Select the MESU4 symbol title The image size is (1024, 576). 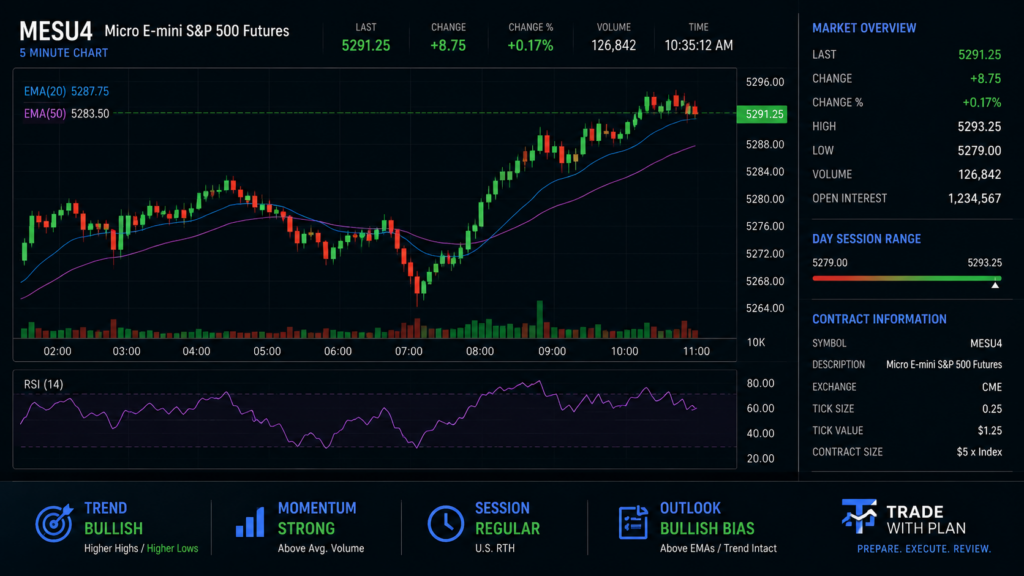(x=56, y=31)
